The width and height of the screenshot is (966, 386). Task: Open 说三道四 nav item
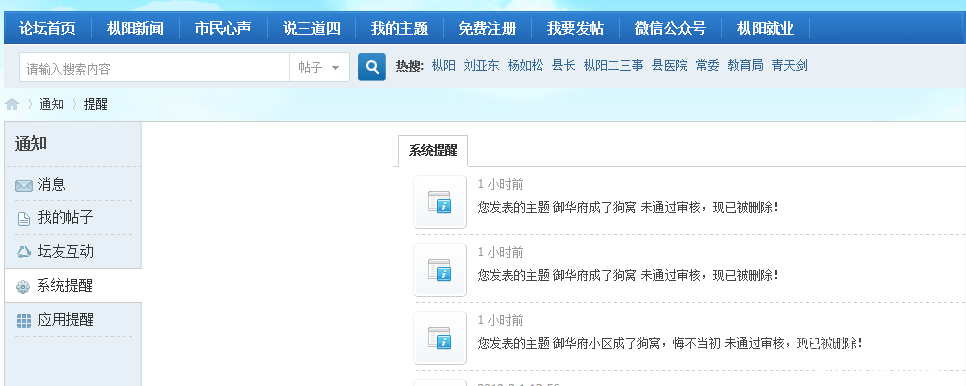[x=311, y=28]
